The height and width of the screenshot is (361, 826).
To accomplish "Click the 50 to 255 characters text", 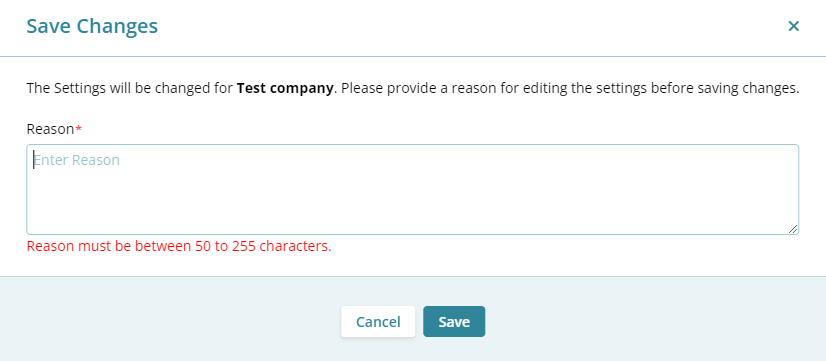I will (x=263, y=246).
